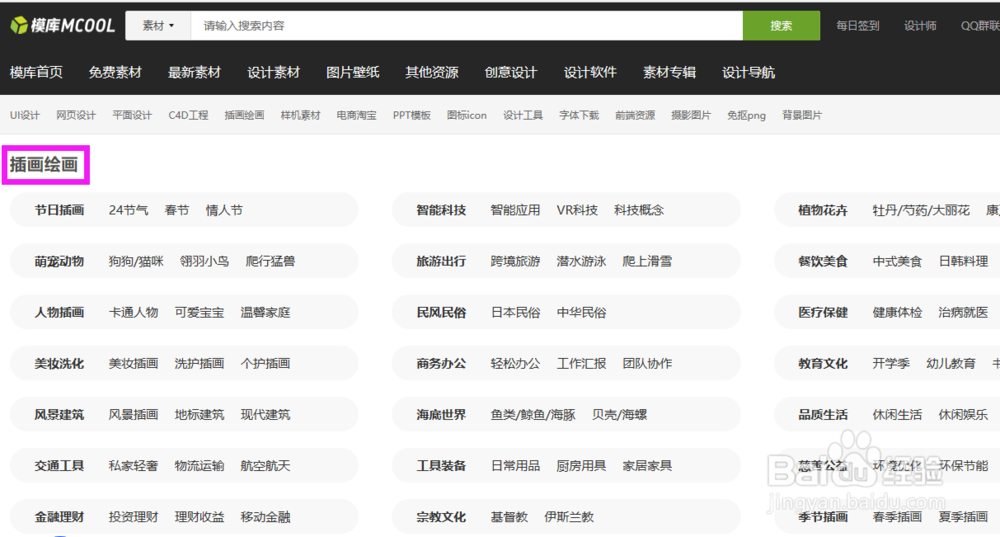The height and width of the screenshot is (537, 1000).
Task: Open the 素材 search type dropdown
Action: tap(158, 26)
